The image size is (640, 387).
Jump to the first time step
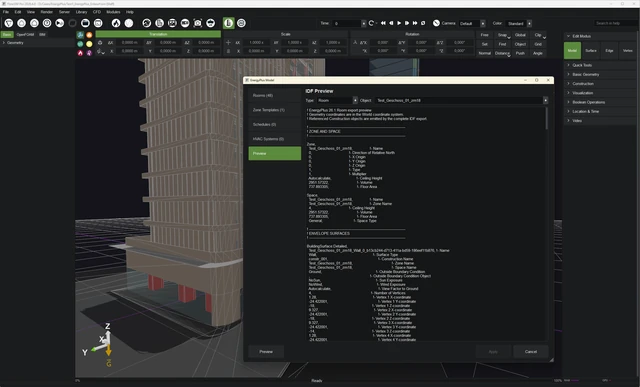pos(383,23)
